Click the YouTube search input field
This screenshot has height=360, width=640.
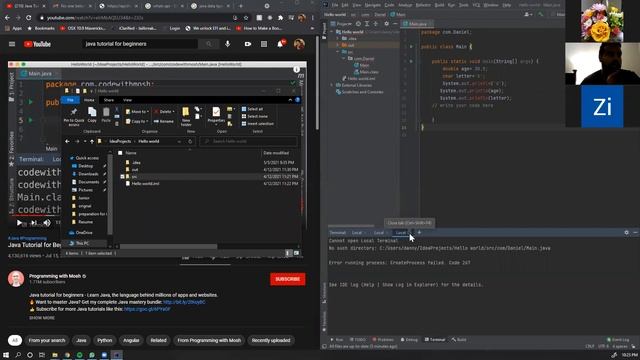[140, 44]
